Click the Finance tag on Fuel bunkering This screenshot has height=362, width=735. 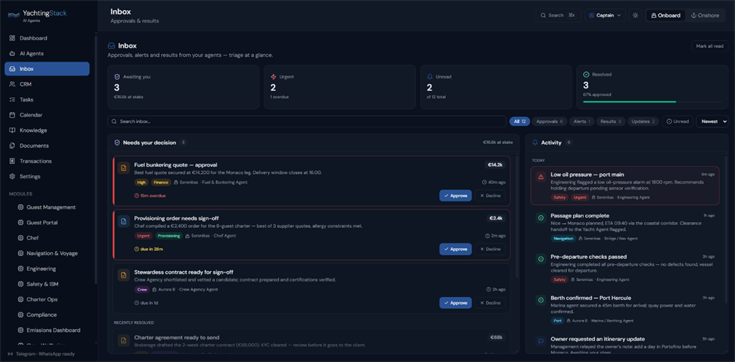pyautogui.click(x=160, y=182)
